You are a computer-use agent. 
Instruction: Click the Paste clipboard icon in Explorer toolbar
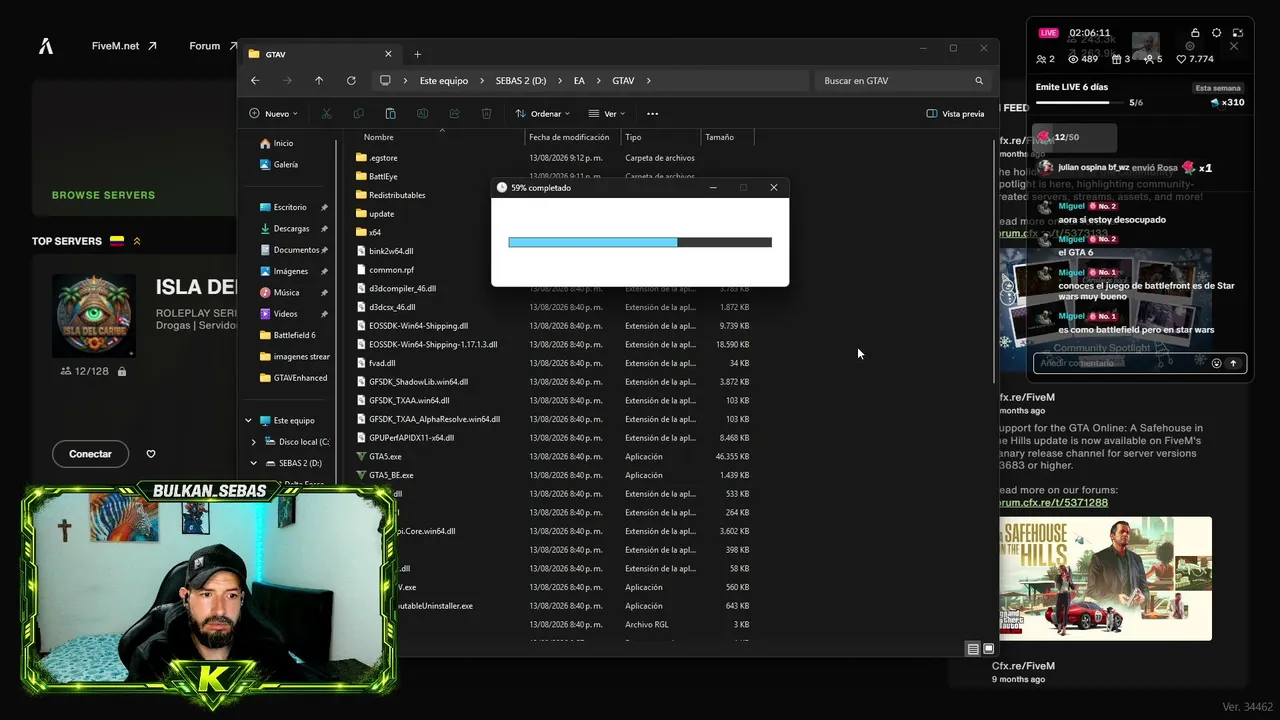[390, 114]
